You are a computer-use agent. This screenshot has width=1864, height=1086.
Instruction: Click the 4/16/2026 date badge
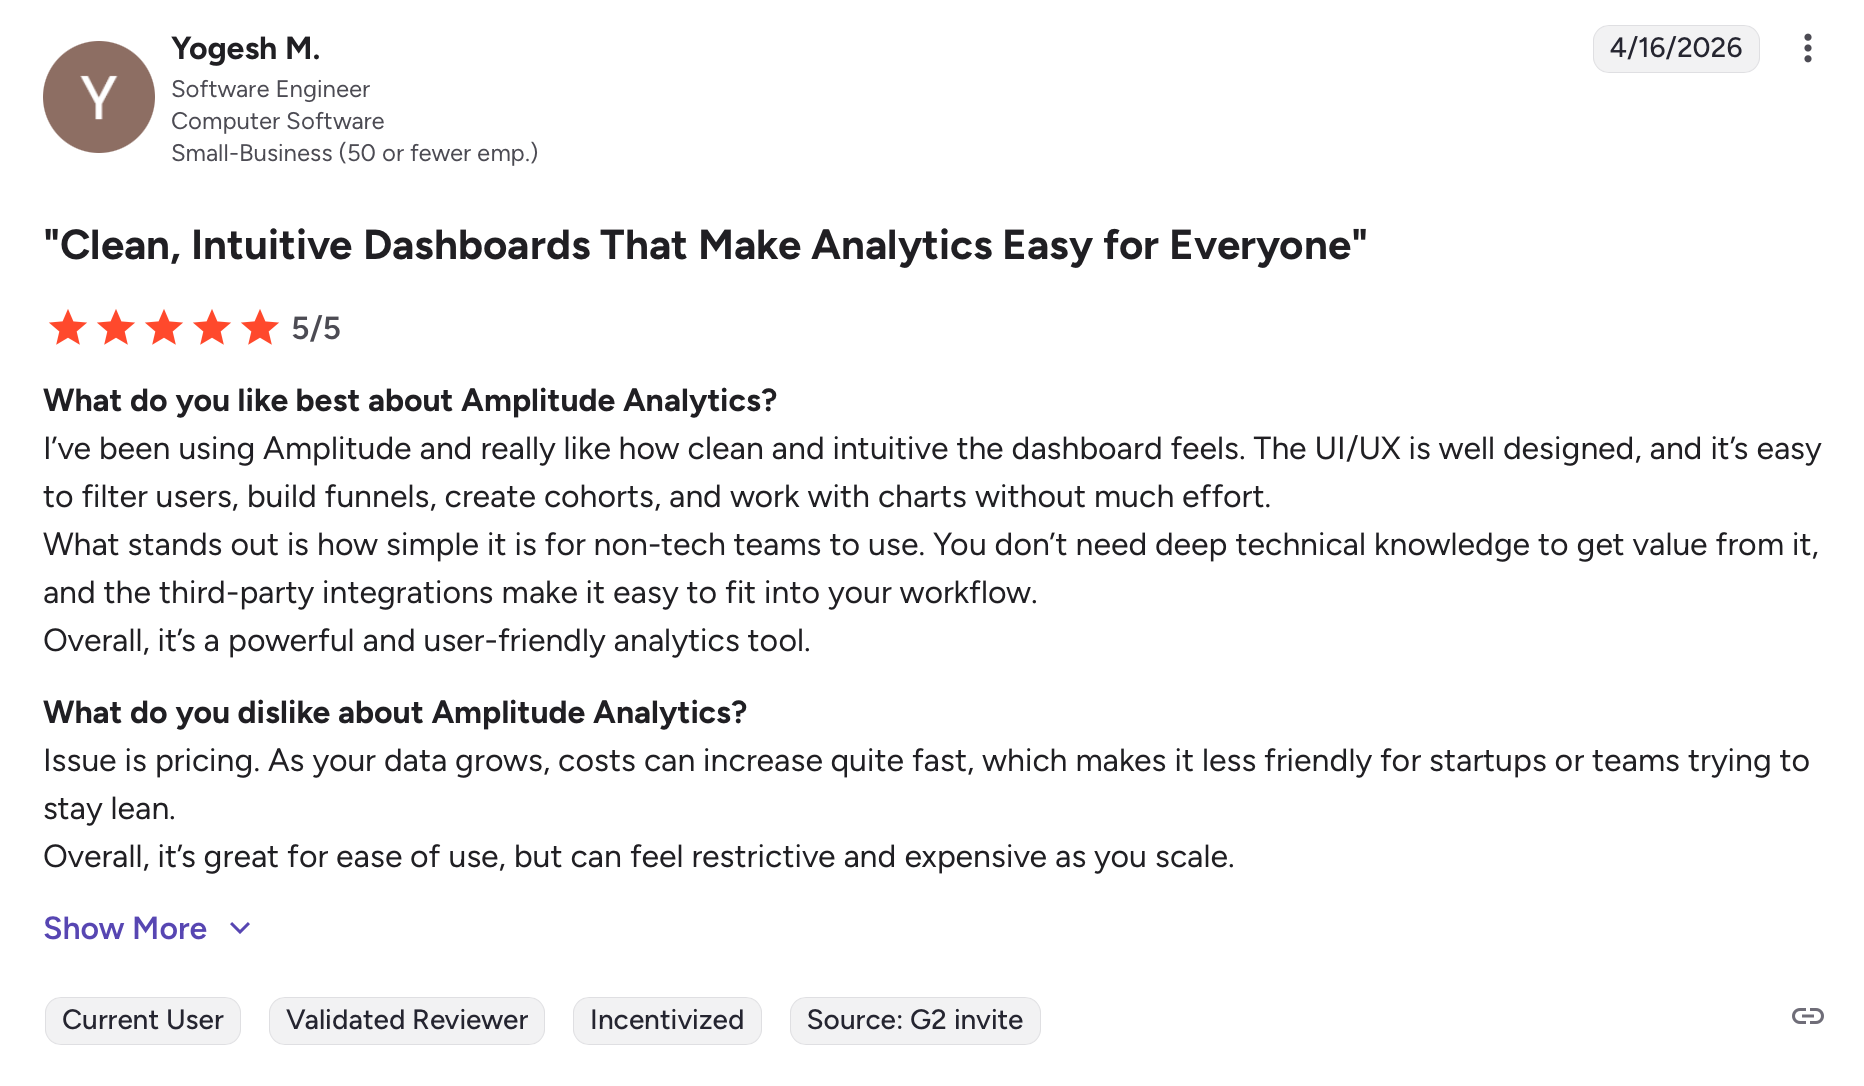point(1675,48)
